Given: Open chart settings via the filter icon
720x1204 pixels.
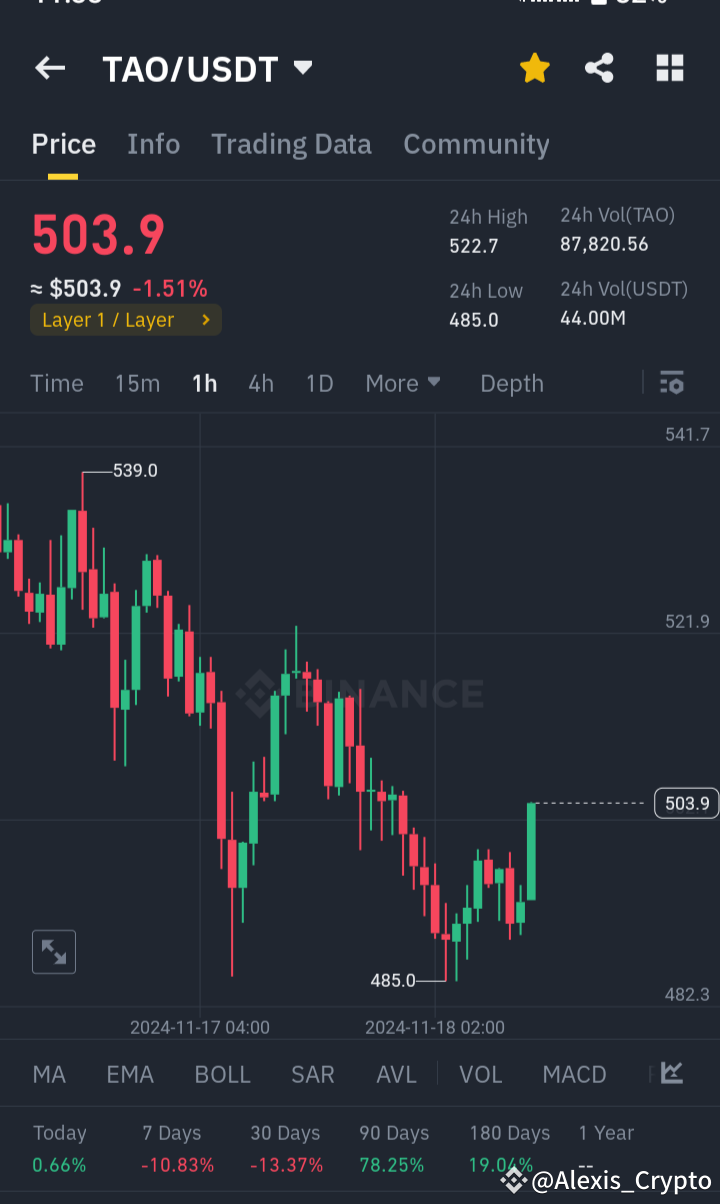Looking at the screenshot, I should pos(672,383).
